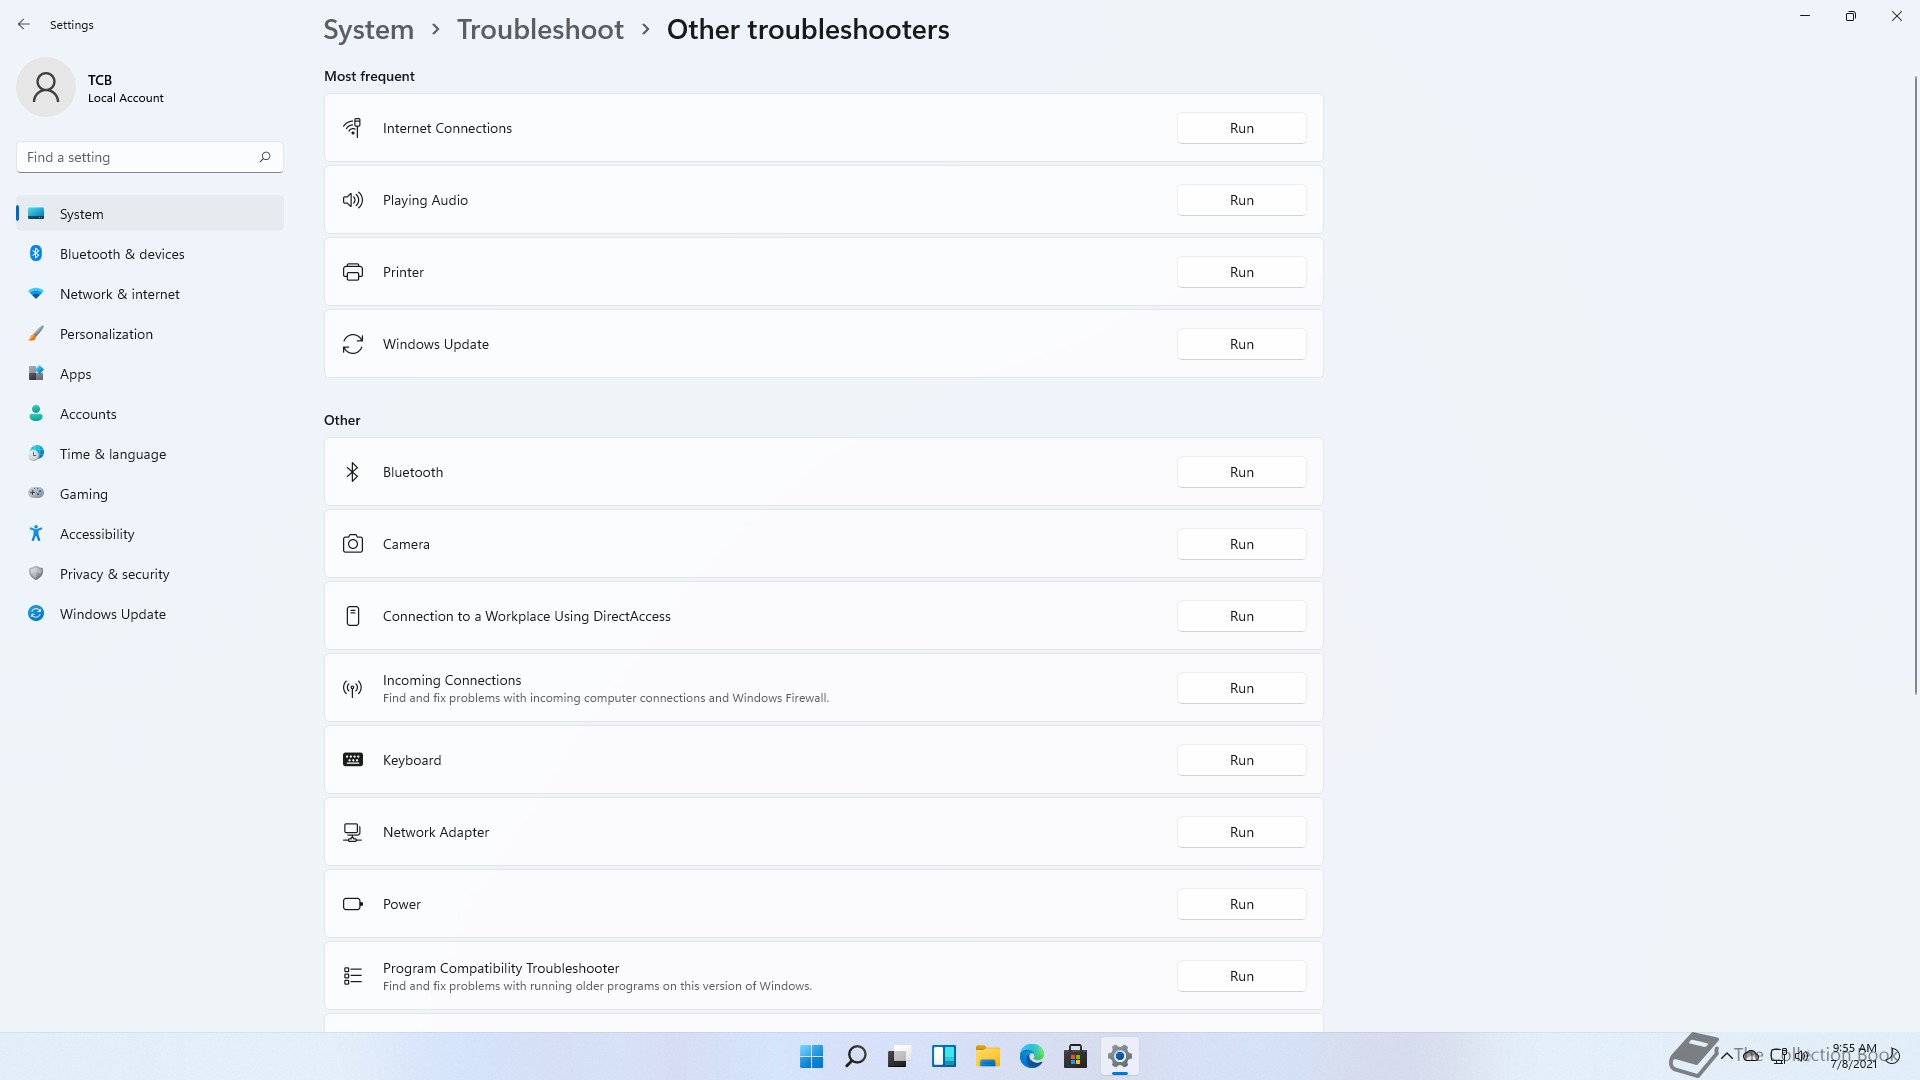
Task: Open Microsoft Store from the taskbar
Action: pos(1075,1056)
